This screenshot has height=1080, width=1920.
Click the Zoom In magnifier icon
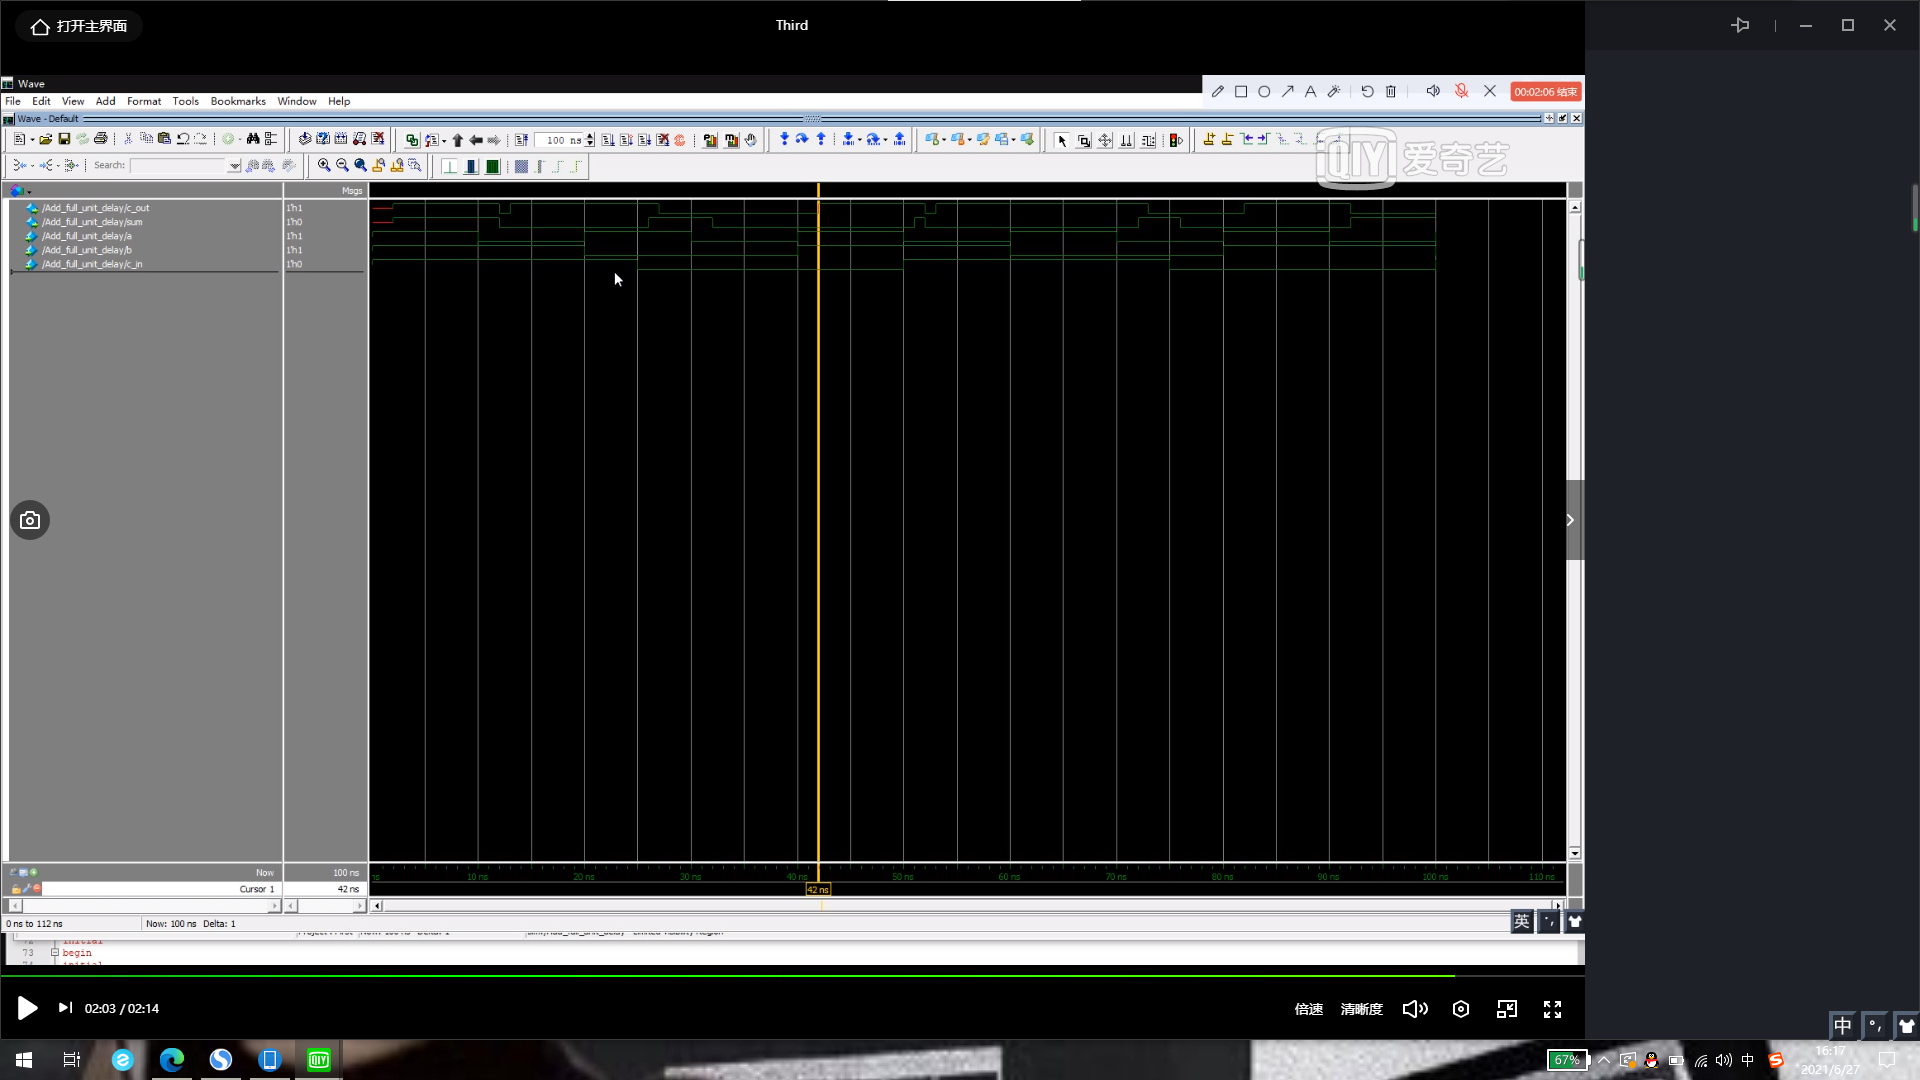coord(324,166)
